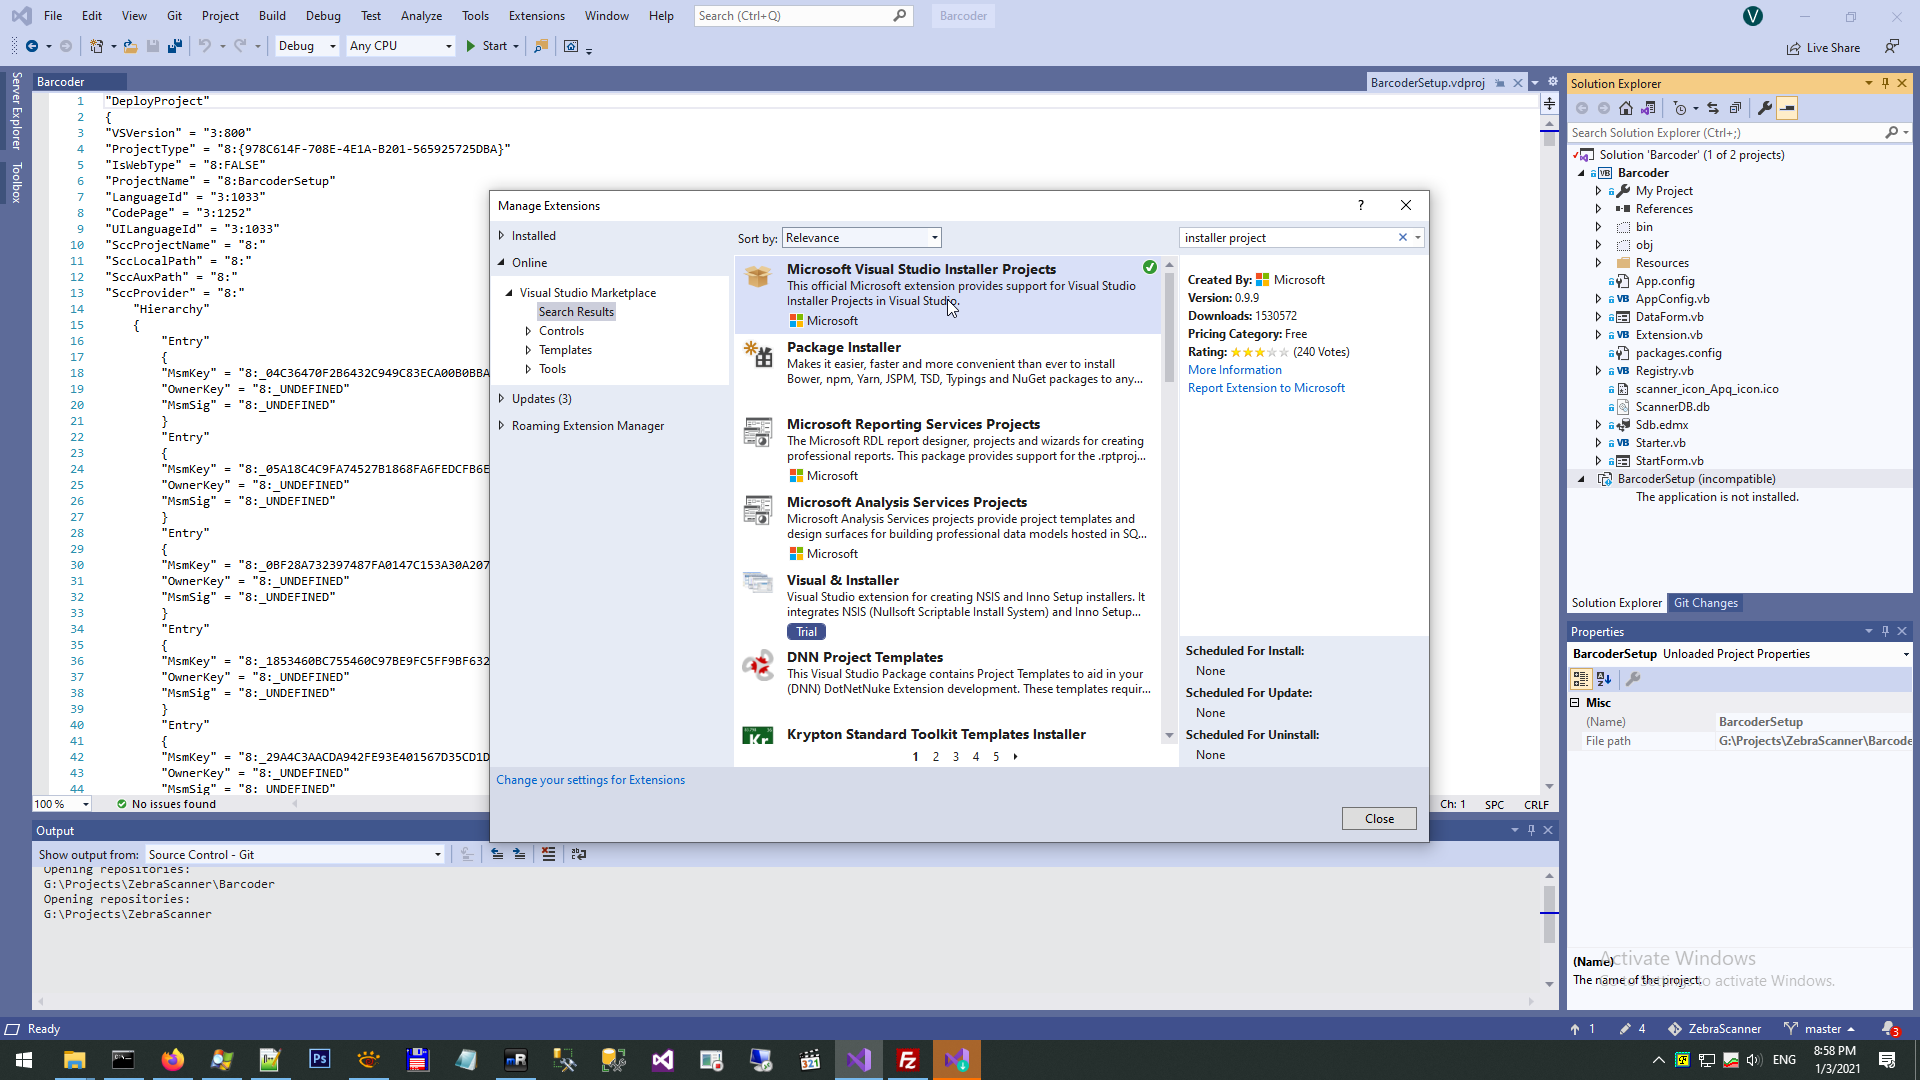Click Clear All icon in Output toolbar
The width and height of the screenshot is (1920, 1080).
click(x=548, y=854)
